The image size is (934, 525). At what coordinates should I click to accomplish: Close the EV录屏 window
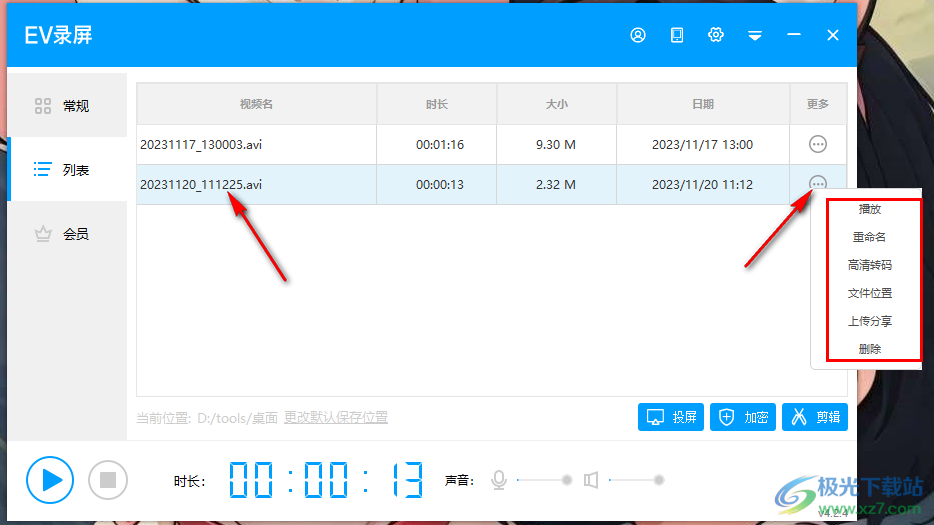click(833, 35)
